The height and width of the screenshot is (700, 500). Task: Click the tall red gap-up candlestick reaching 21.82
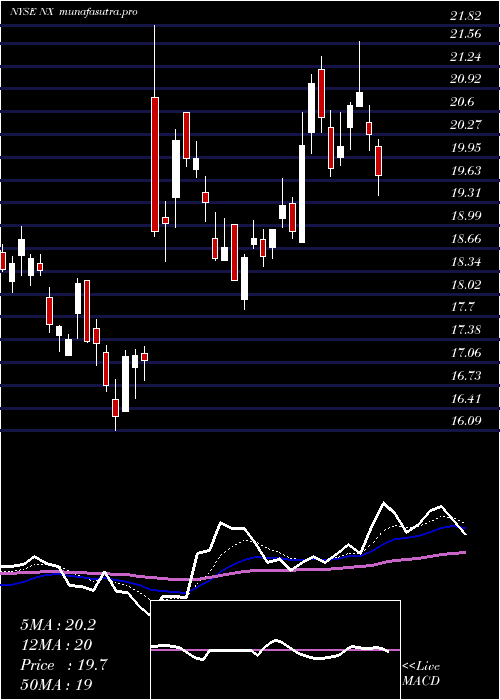coord(155,164)
